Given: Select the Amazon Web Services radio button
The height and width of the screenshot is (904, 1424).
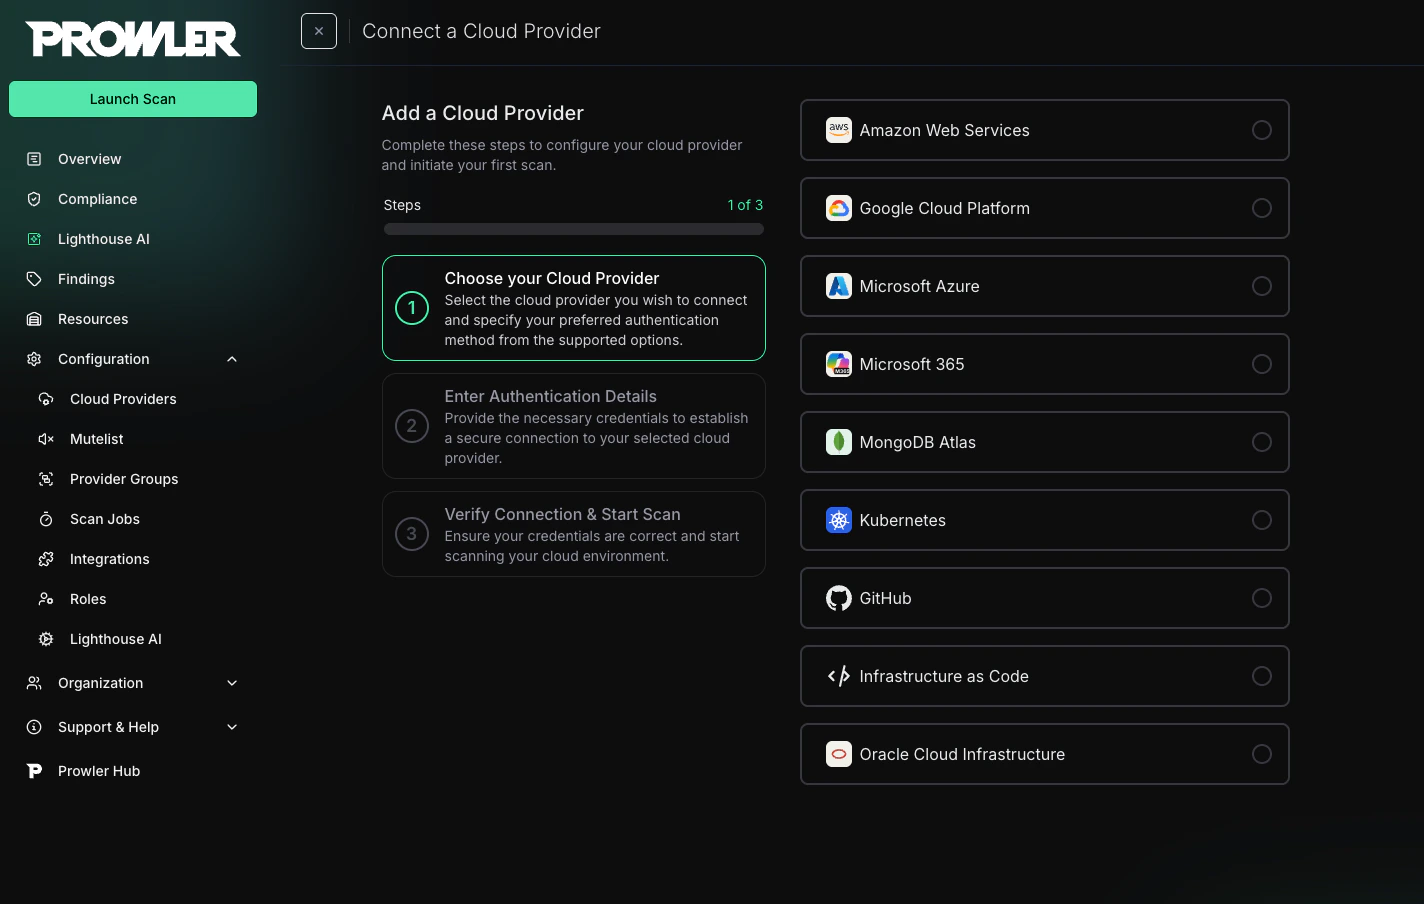Looking at the screenshot, I should 1262,130.
